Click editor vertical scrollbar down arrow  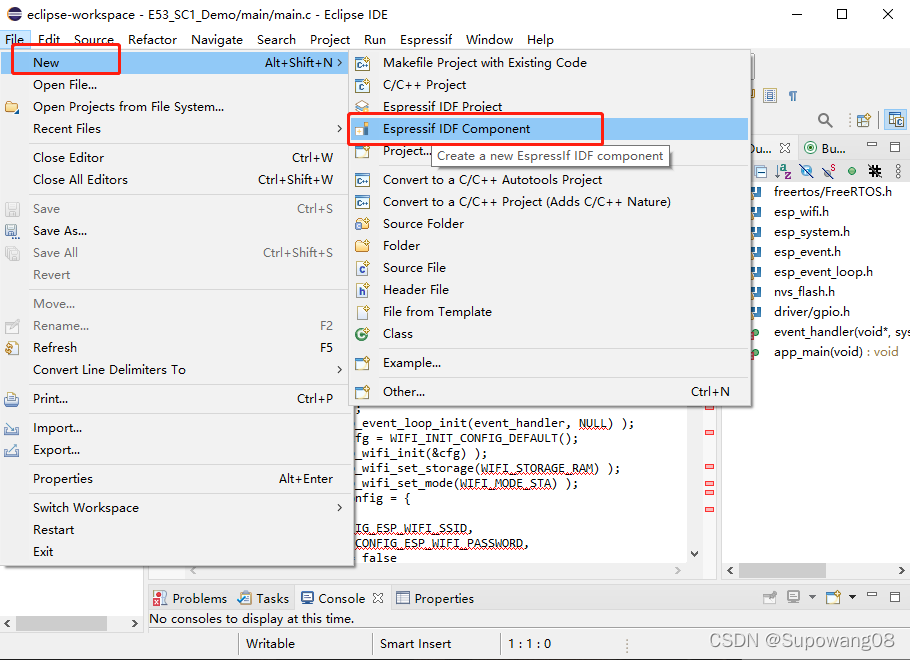(694, 554)
